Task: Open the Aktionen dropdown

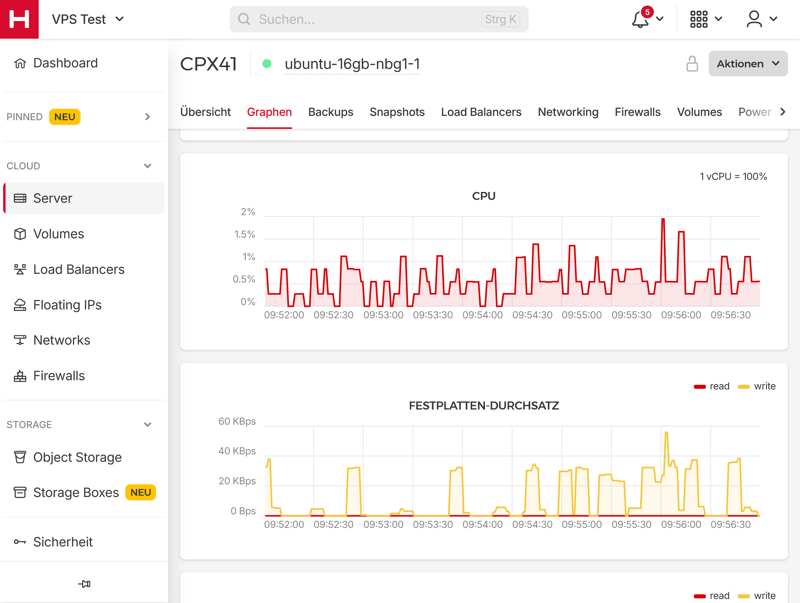Action: click(x=747, y=64)
